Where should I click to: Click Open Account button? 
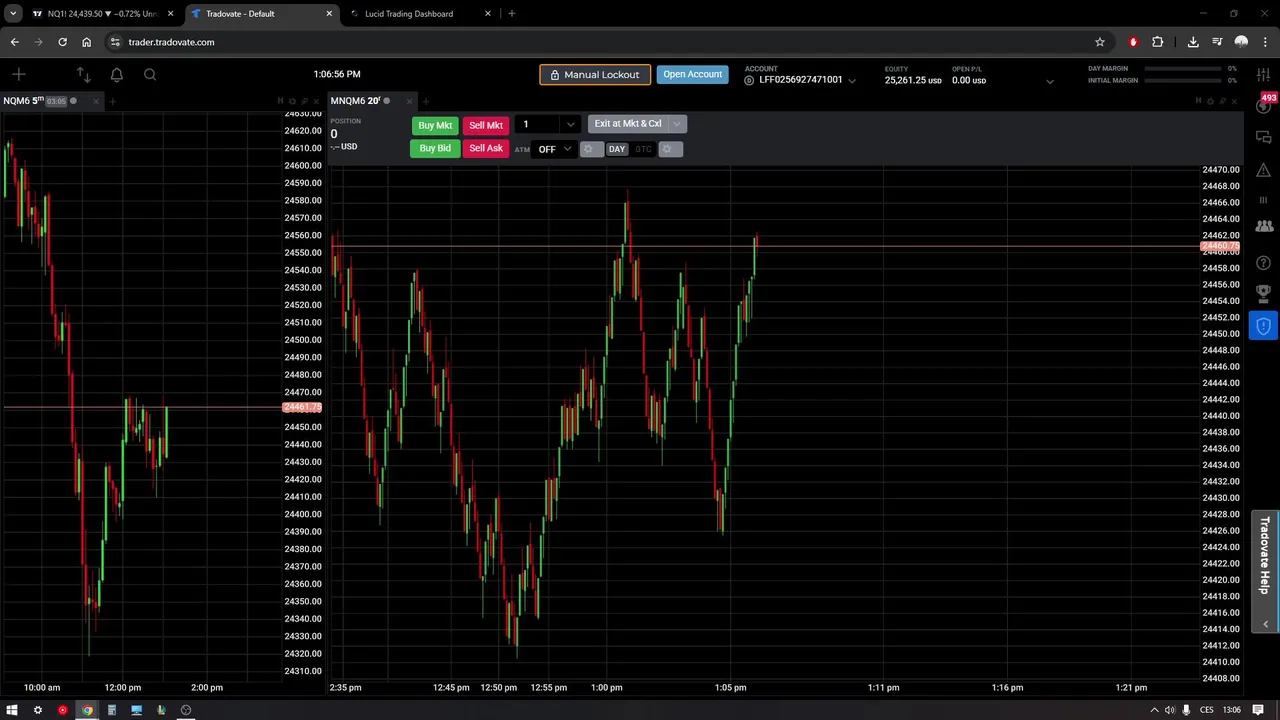coord(692,74)
